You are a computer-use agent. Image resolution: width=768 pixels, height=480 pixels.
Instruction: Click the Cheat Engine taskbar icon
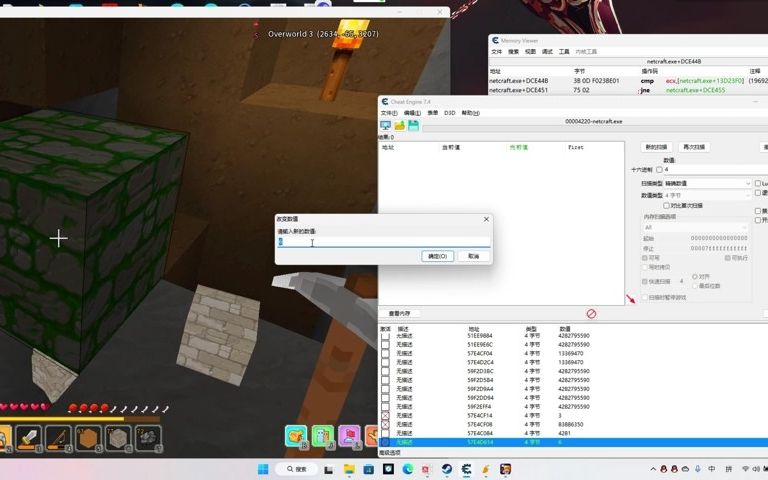click(466, 469)
